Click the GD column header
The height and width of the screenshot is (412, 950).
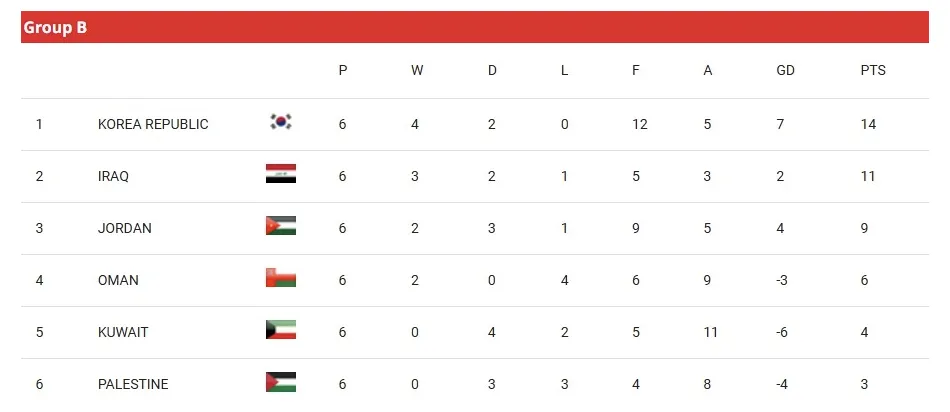(x=785, y=70)
